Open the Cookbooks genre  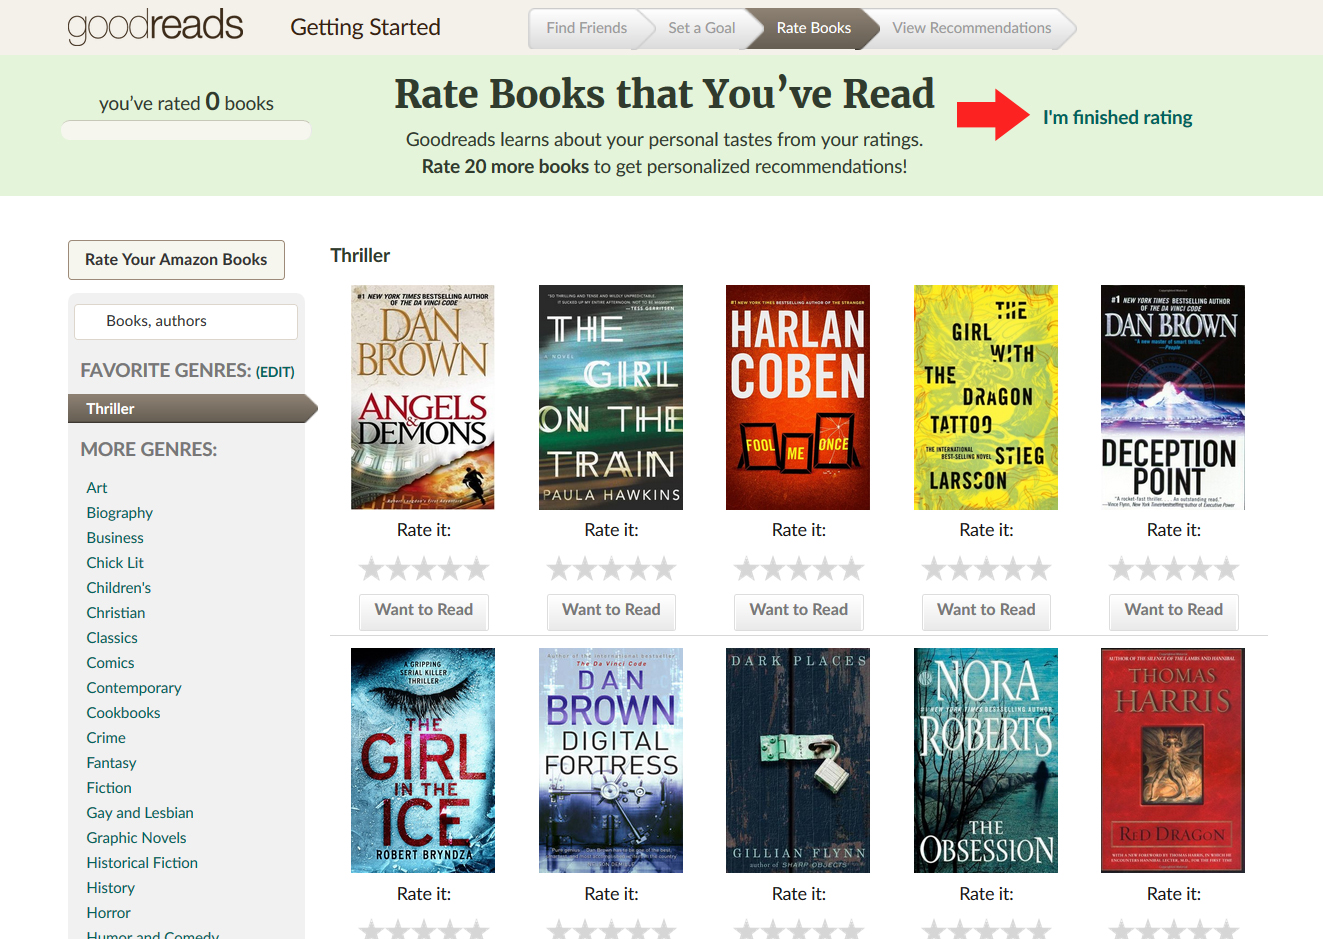point(123,713)
